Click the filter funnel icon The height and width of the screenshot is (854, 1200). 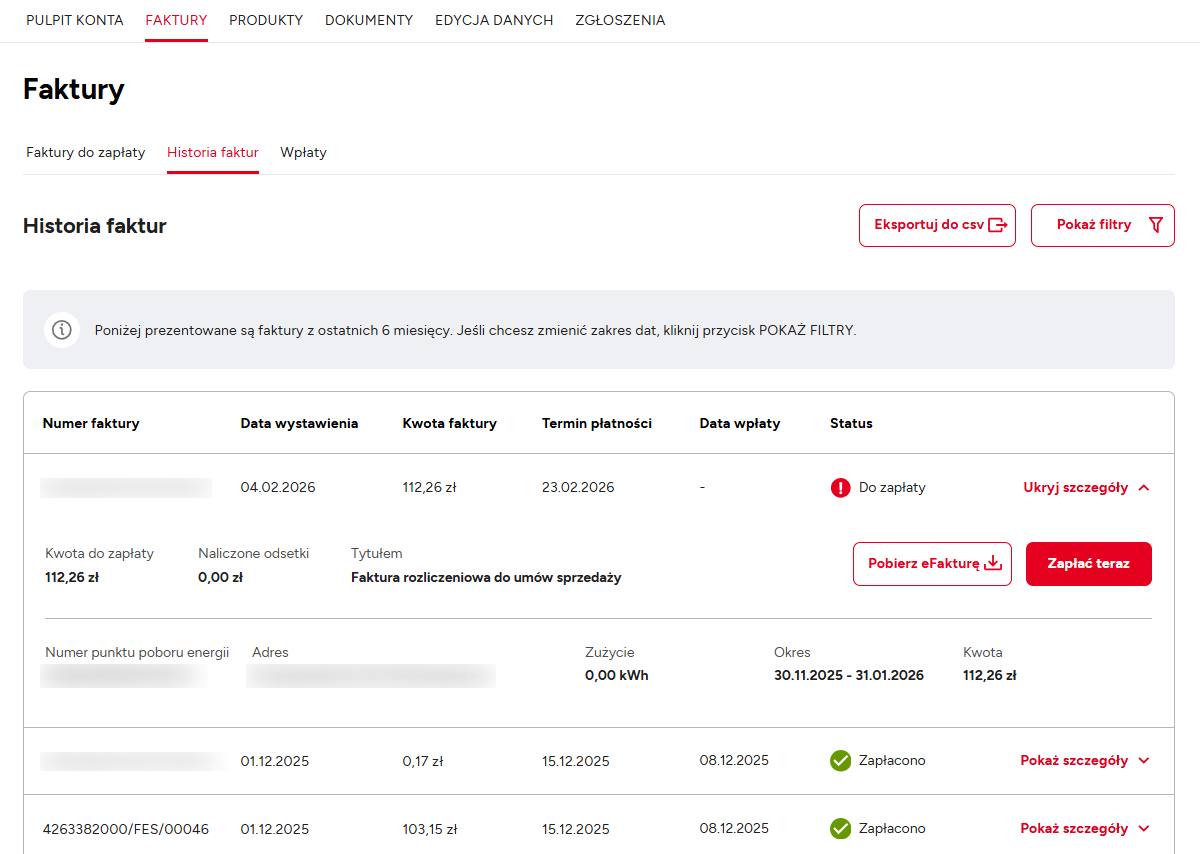point(1156,225)
